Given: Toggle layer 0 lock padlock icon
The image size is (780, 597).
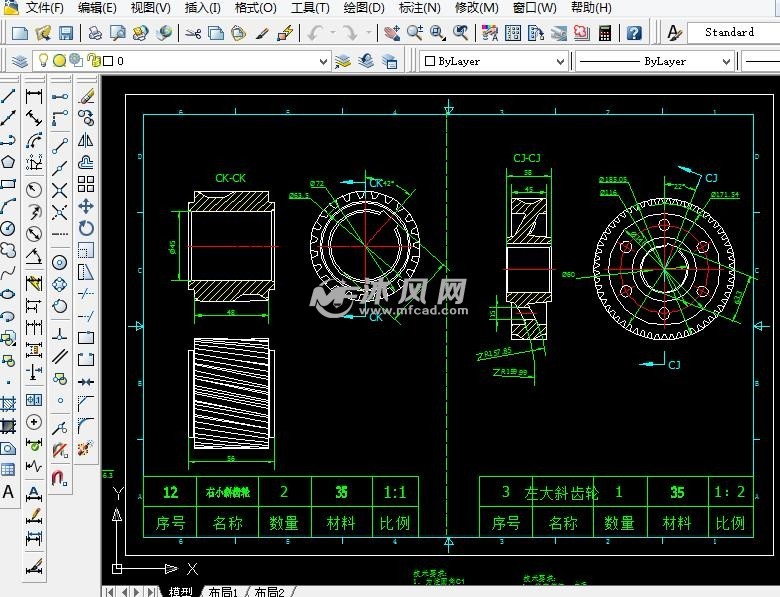Looking at the screenshot, I should (x=93, y=61).
